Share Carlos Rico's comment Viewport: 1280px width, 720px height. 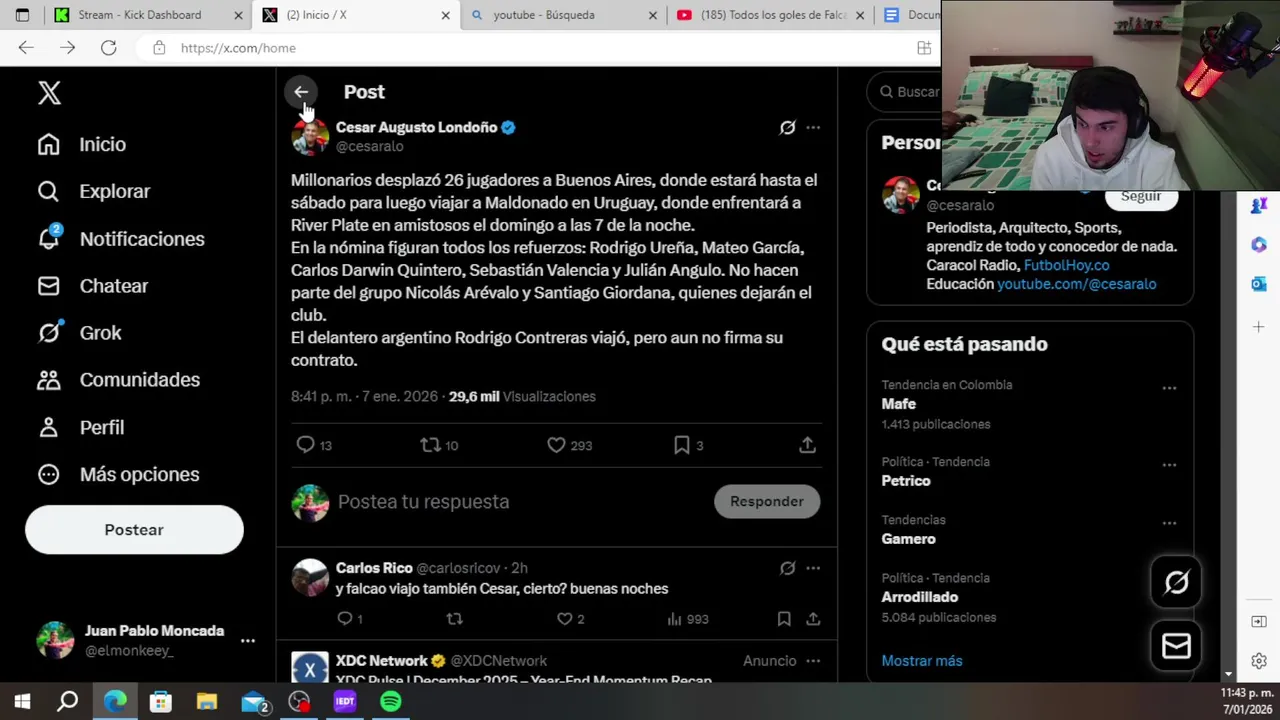(813, 619)
